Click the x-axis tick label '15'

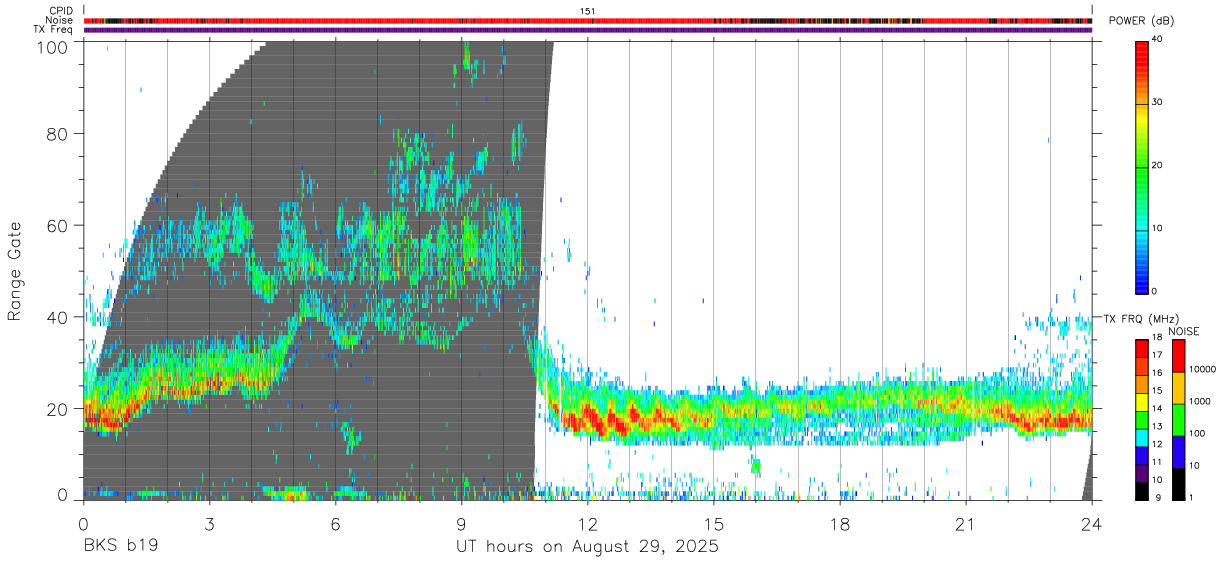[713, 523]
